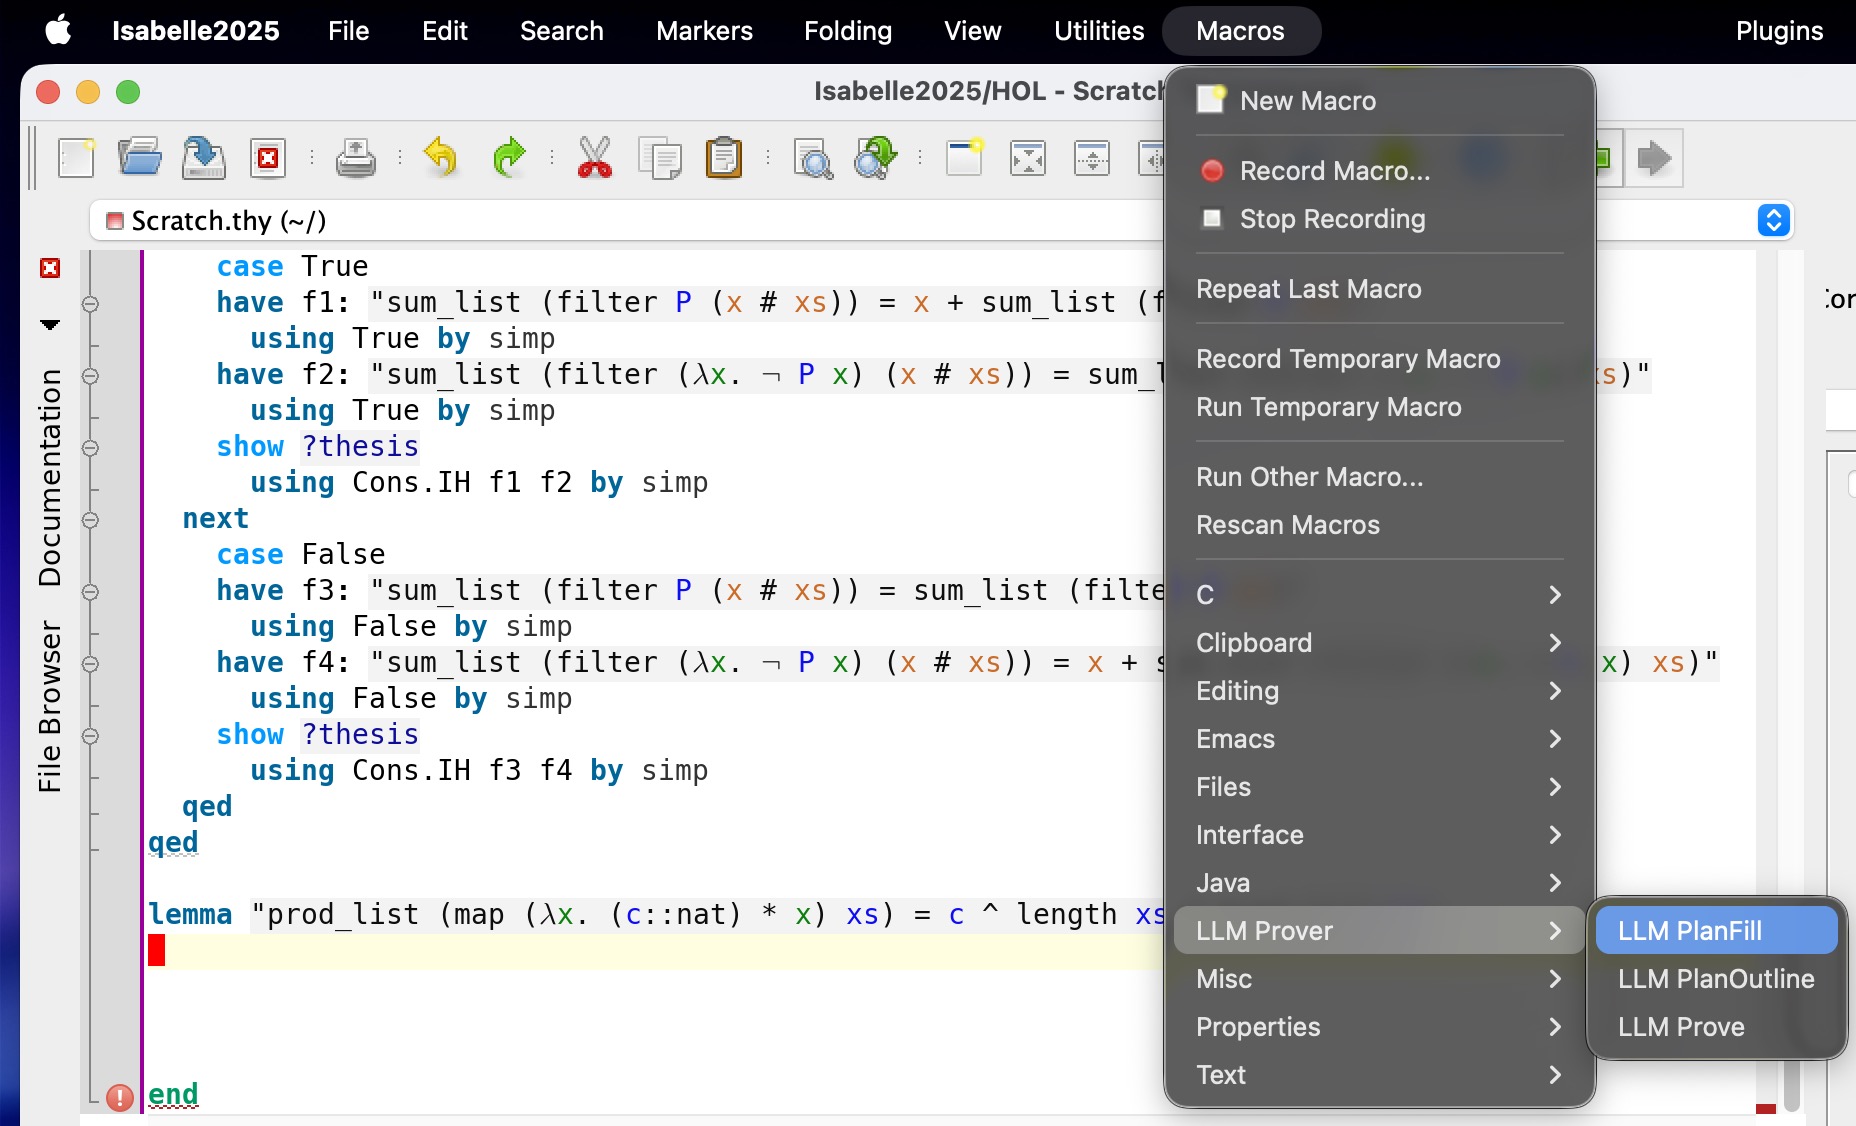
Task: Open the Scratch.thy buffer switcher dropdown
Action: click(x=1773, y=220)
